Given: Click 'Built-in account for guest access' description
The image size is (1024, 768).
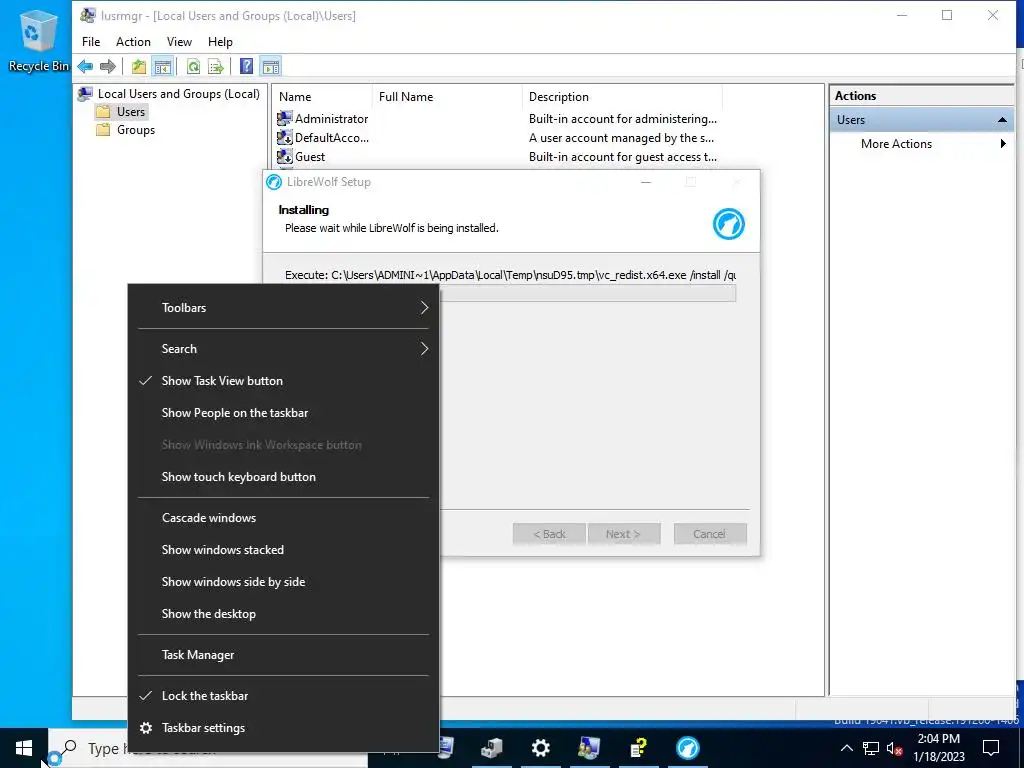Looking at the screenshot, I should (x=623, y=157).
